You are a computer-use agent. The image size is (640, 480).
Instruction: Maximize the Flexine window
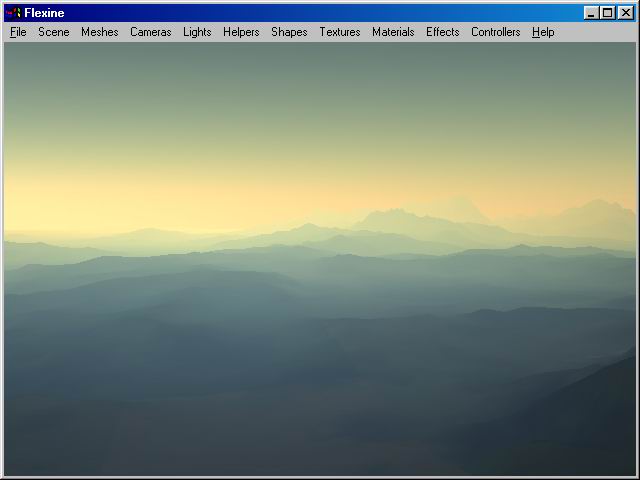(x=607, y=13)
